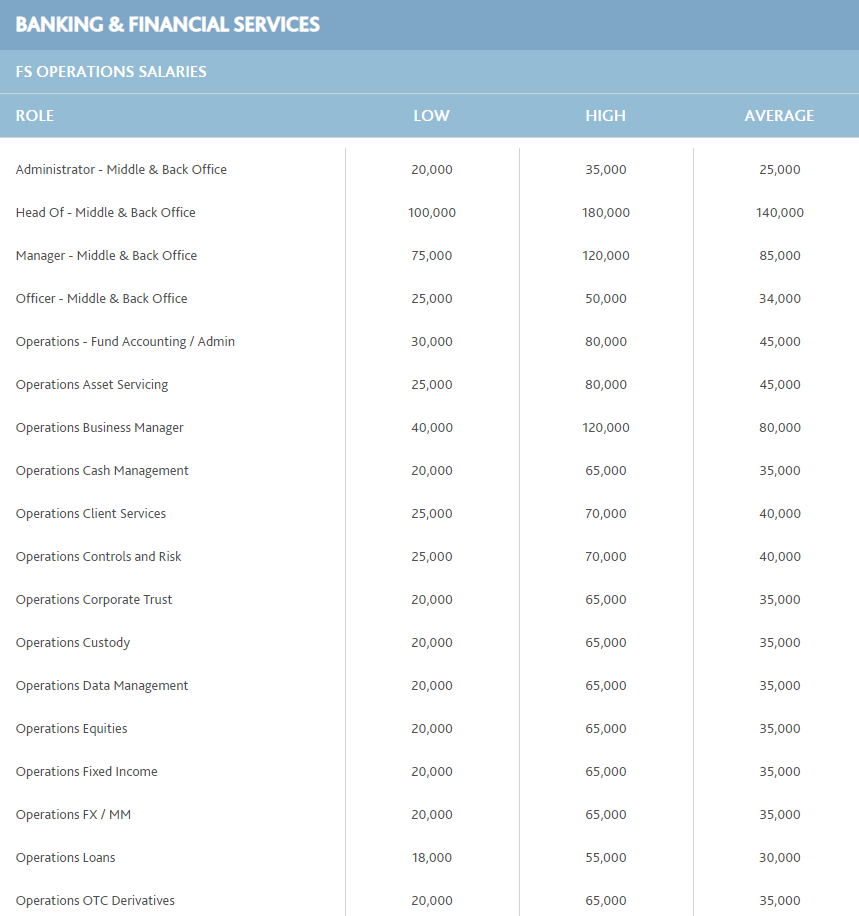Select 'Operations - Fund Accounting / Admin' role
Screen dimensions: 859x916
[x=125, y=342]
